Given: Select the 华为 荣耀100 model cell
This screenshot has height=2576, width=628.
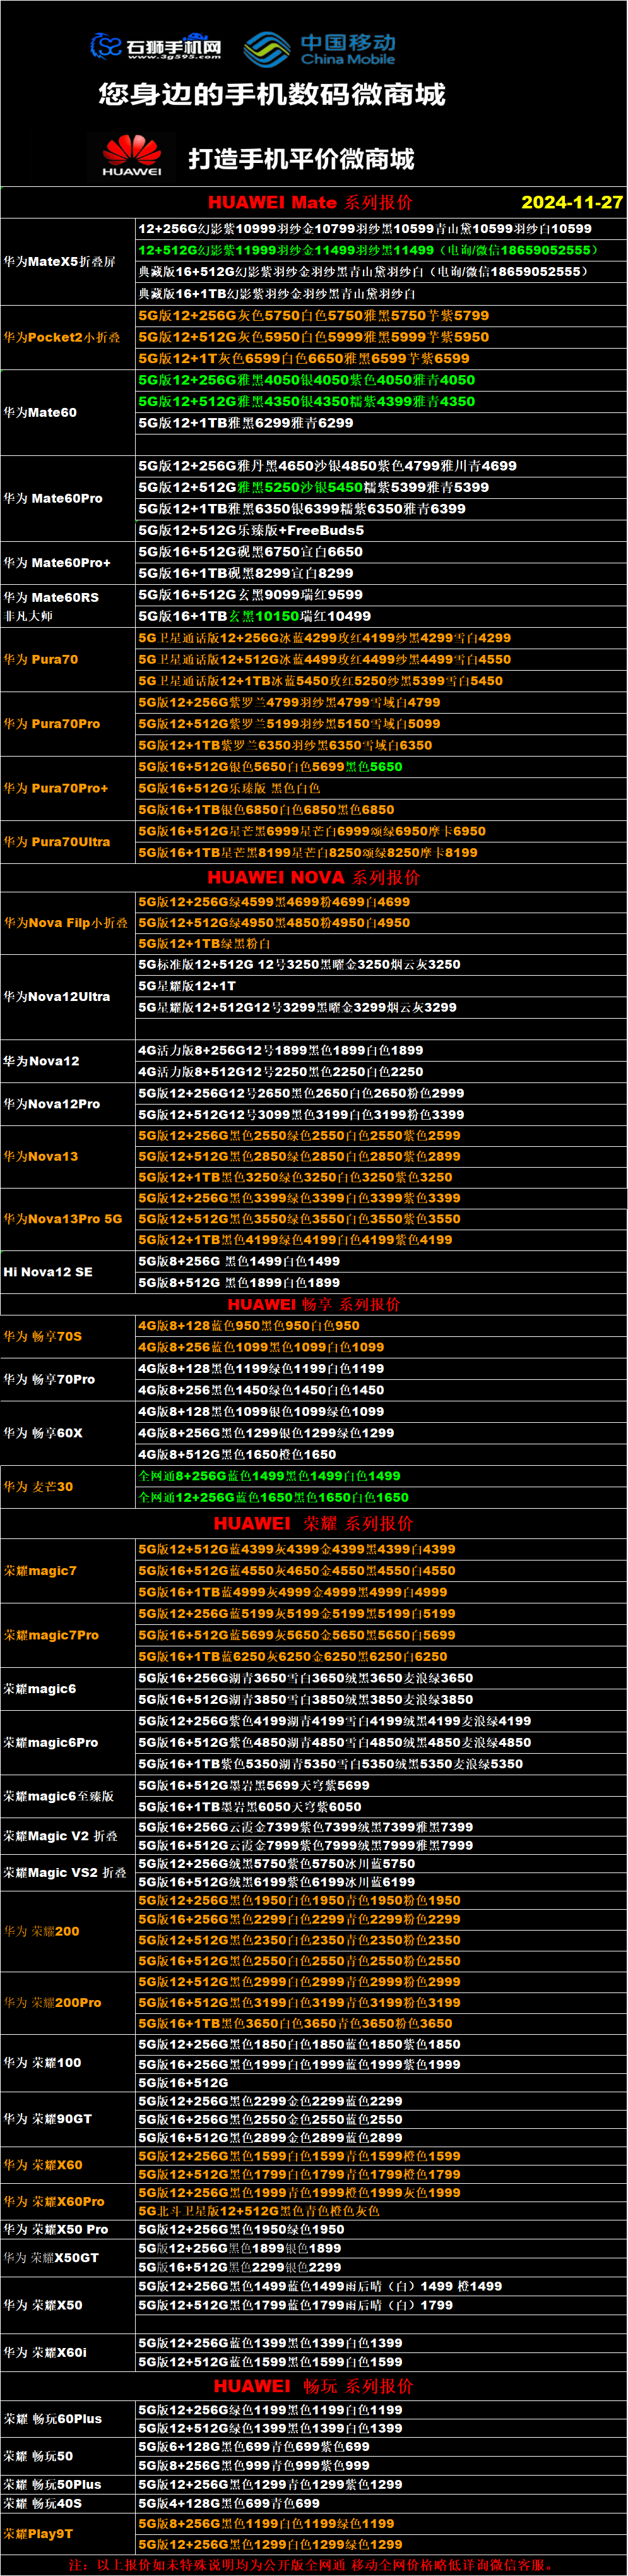Looking at the screenshot, I should (68, 2062).
